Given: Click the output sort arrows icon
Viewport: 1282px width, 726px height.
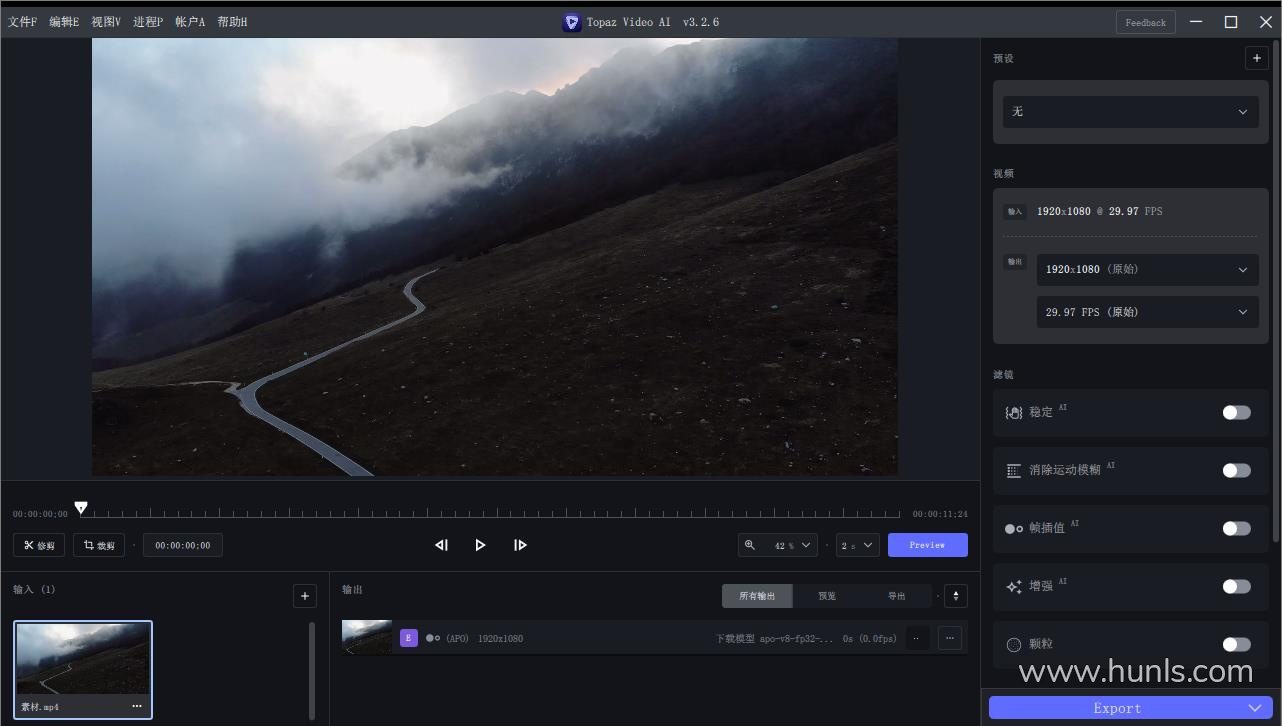Looking at the screenshot, I should point(955,596).
